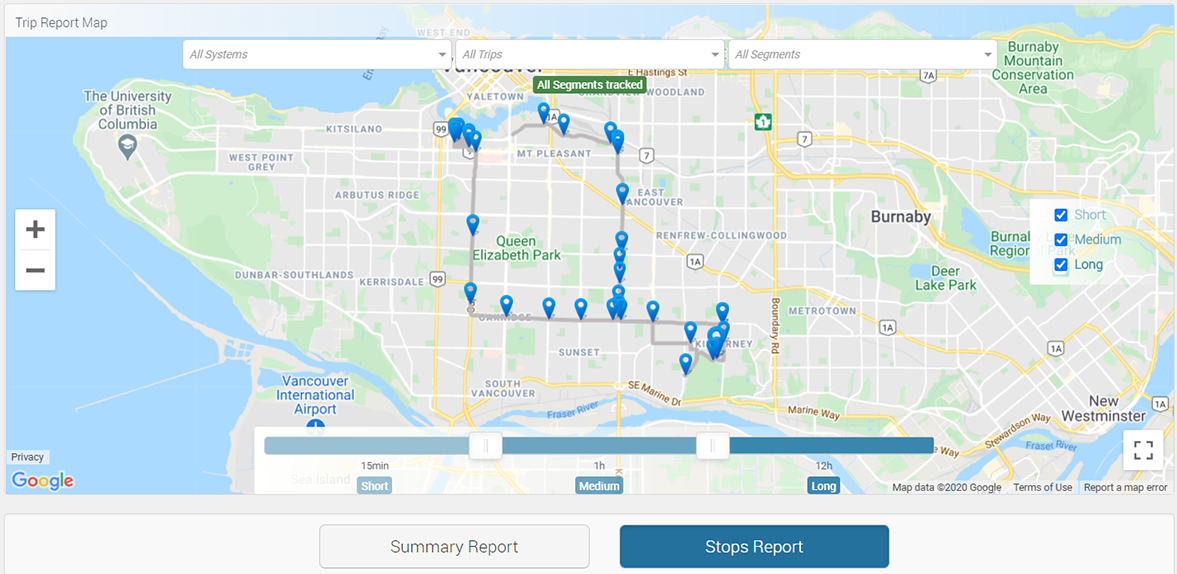Screen dimensions: 1177x574
Task: Open the Terms of Use link
Action: click(1042, 488)
